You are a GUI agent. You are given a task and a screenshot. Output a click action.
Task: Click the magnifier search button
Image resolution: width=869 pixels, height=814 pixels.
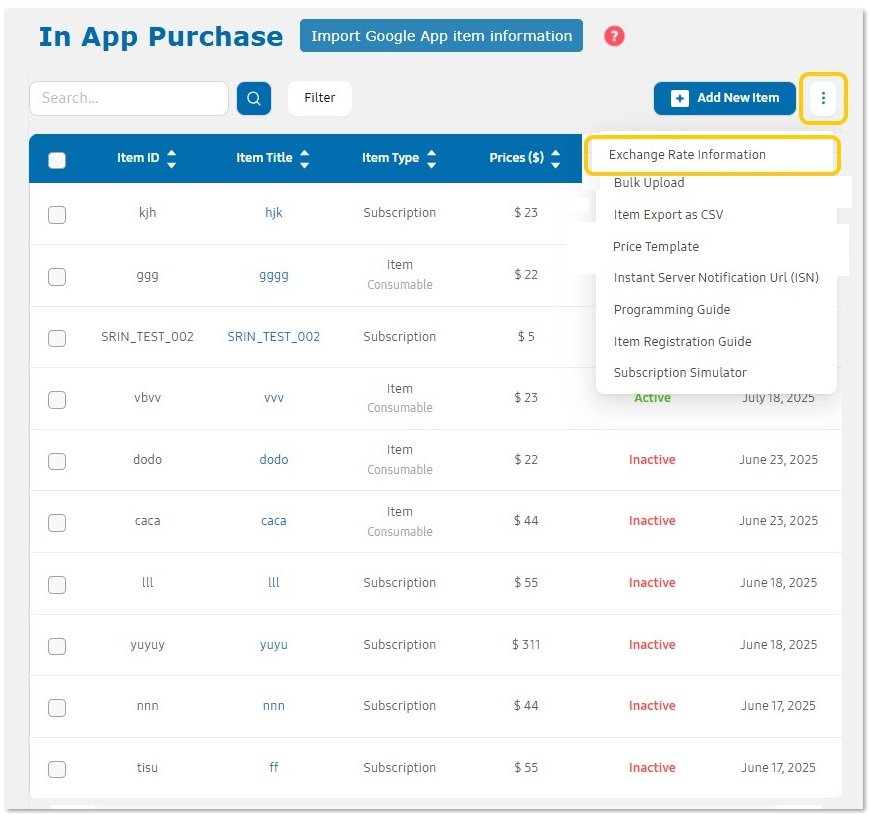pyautogui.click(x=254, y=98)
